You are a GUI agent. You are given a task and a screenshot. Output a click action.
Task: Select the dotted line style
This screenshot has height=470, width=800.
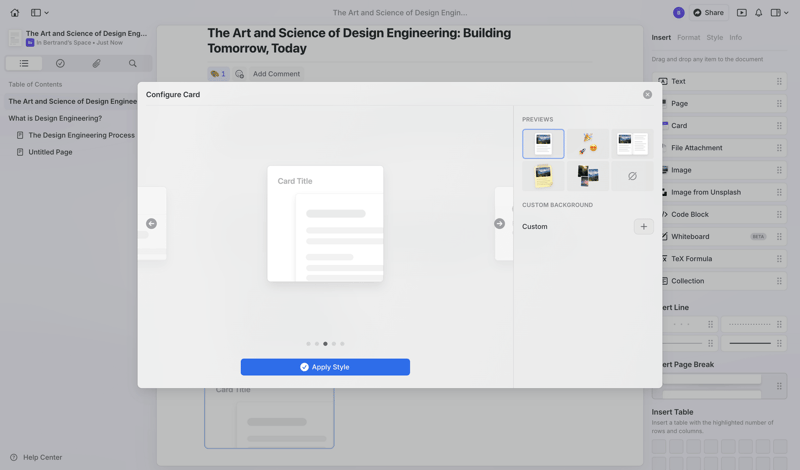click(753, 324)
